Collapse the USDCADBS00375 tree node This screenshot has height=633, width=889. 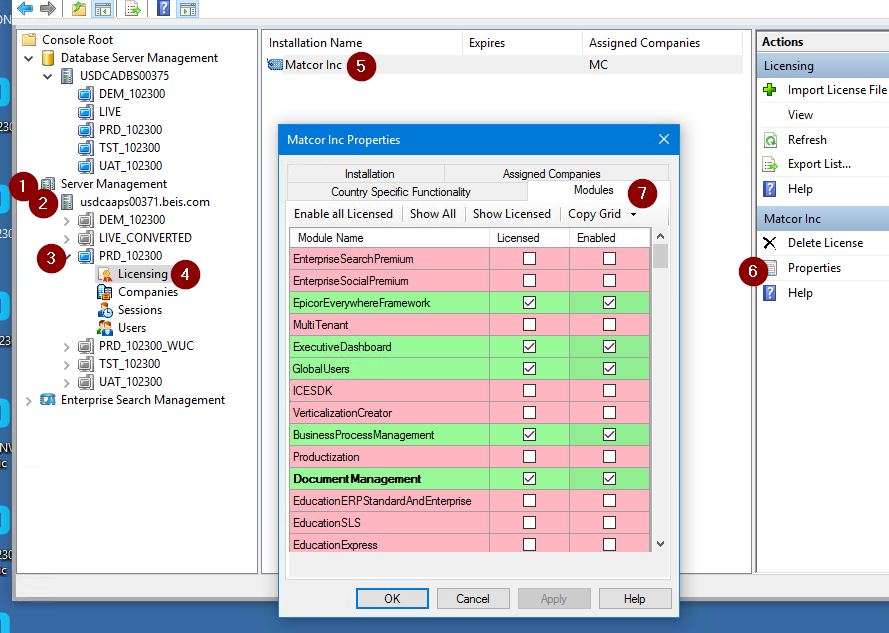pos(48,76)
